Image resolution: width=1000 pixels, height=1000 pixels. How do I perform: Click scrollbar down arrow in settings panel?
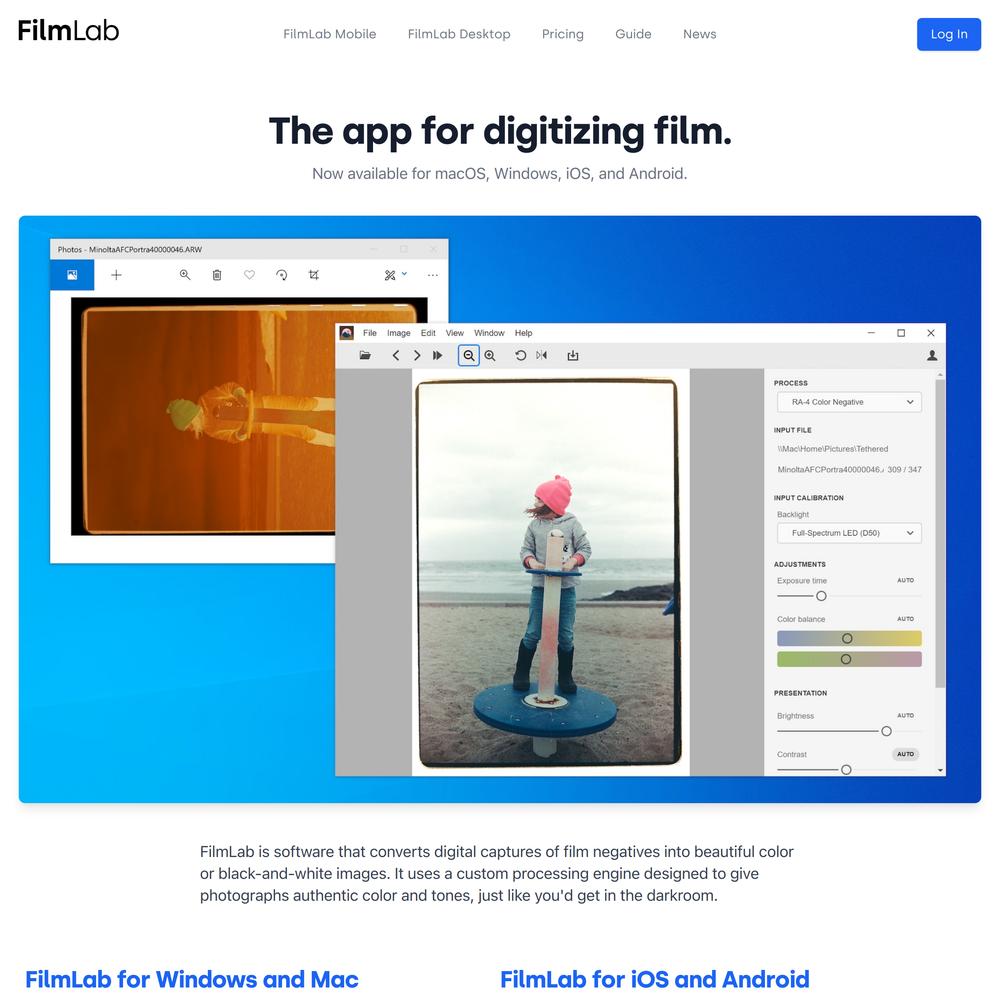940,770
